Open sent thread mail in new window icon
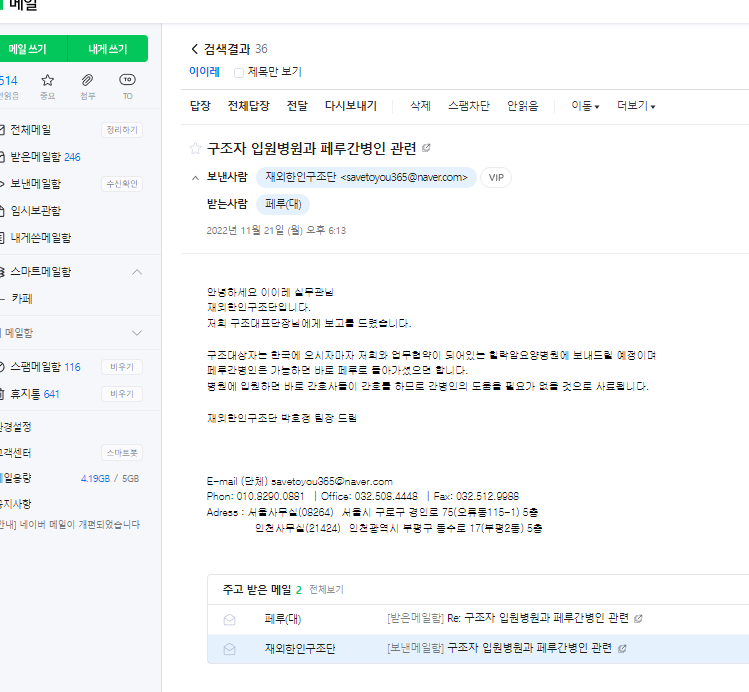The image size is (749, 692). click(621, 649)
